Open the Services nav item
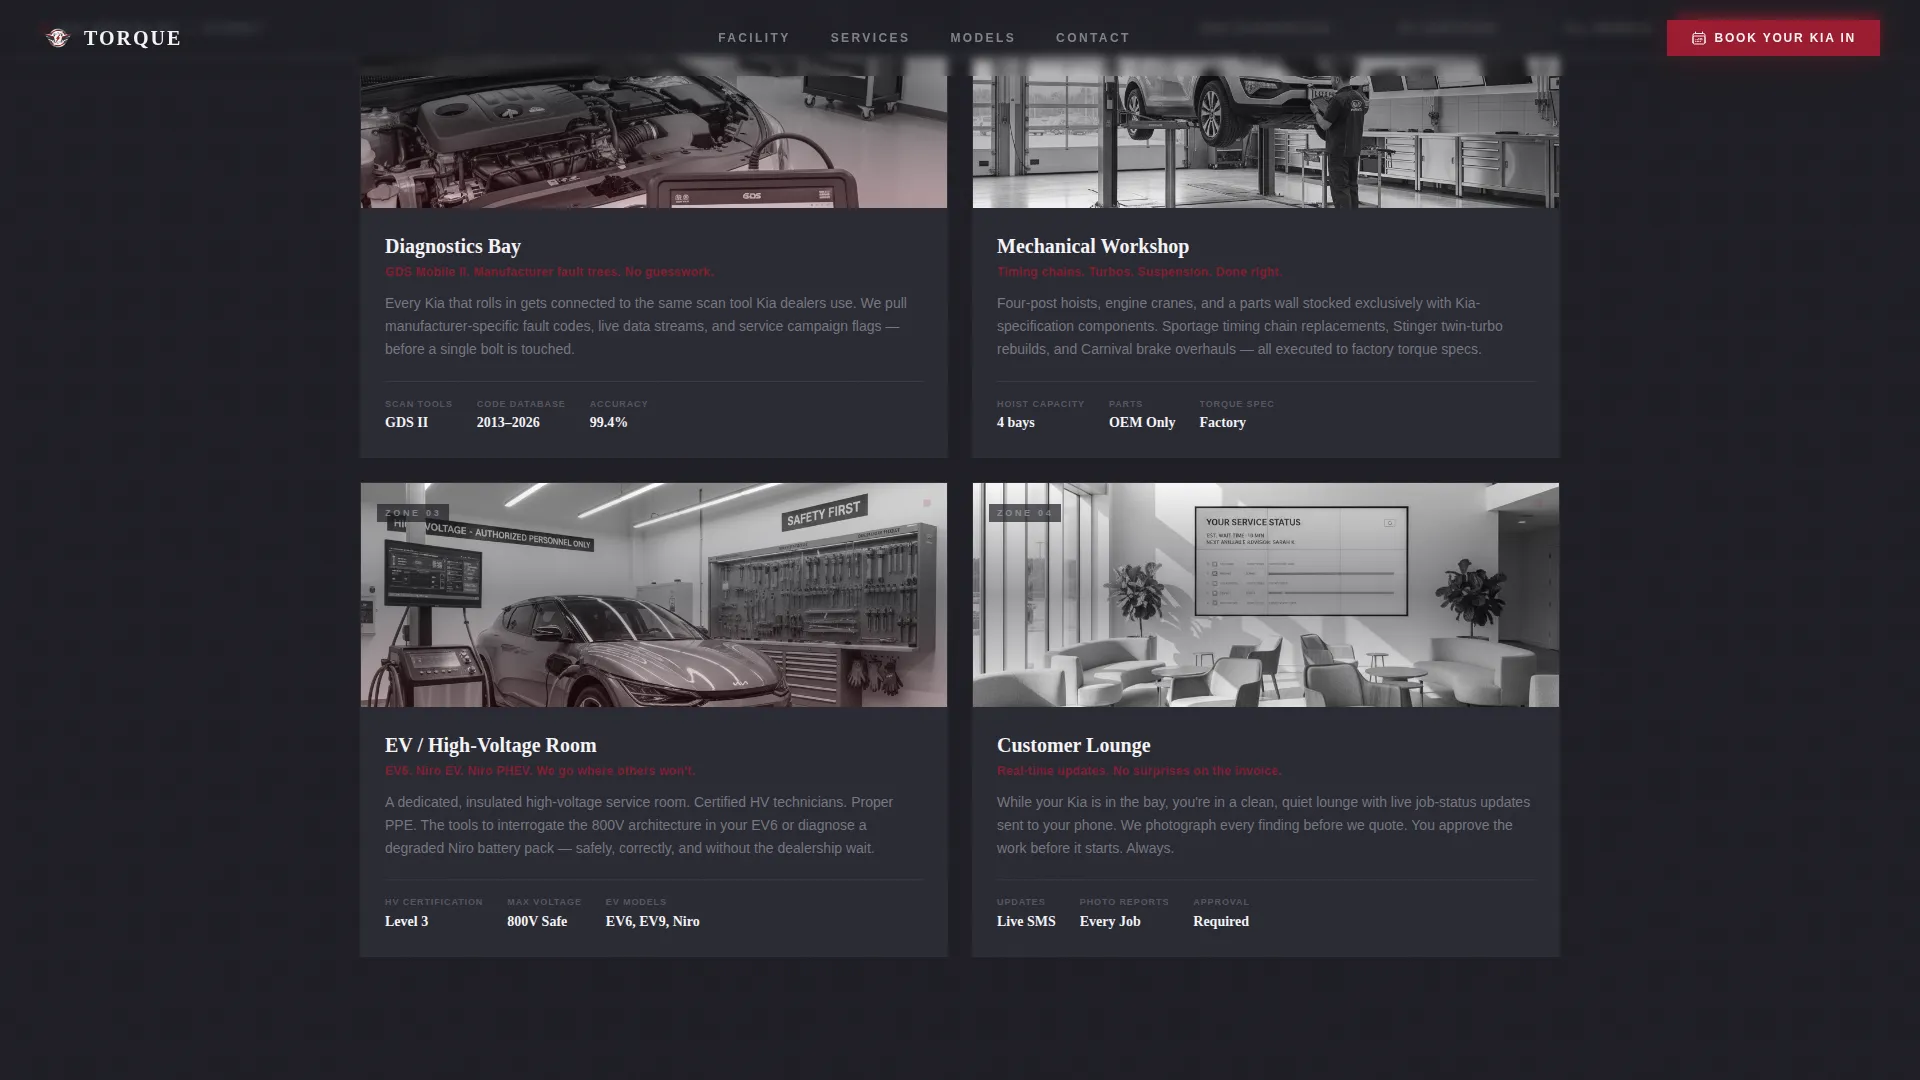The height and width of the screenshot is (1080, 1920). tap(870, 38)
